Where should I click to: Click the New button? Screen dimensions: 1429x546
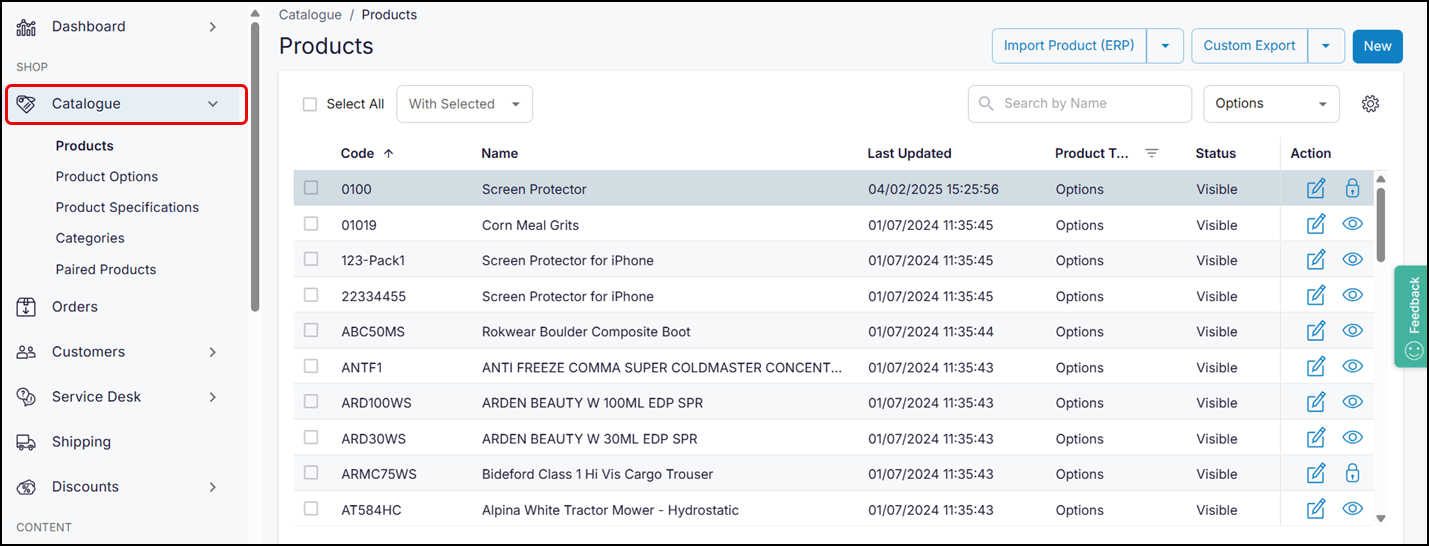[x=1377, y=46]
